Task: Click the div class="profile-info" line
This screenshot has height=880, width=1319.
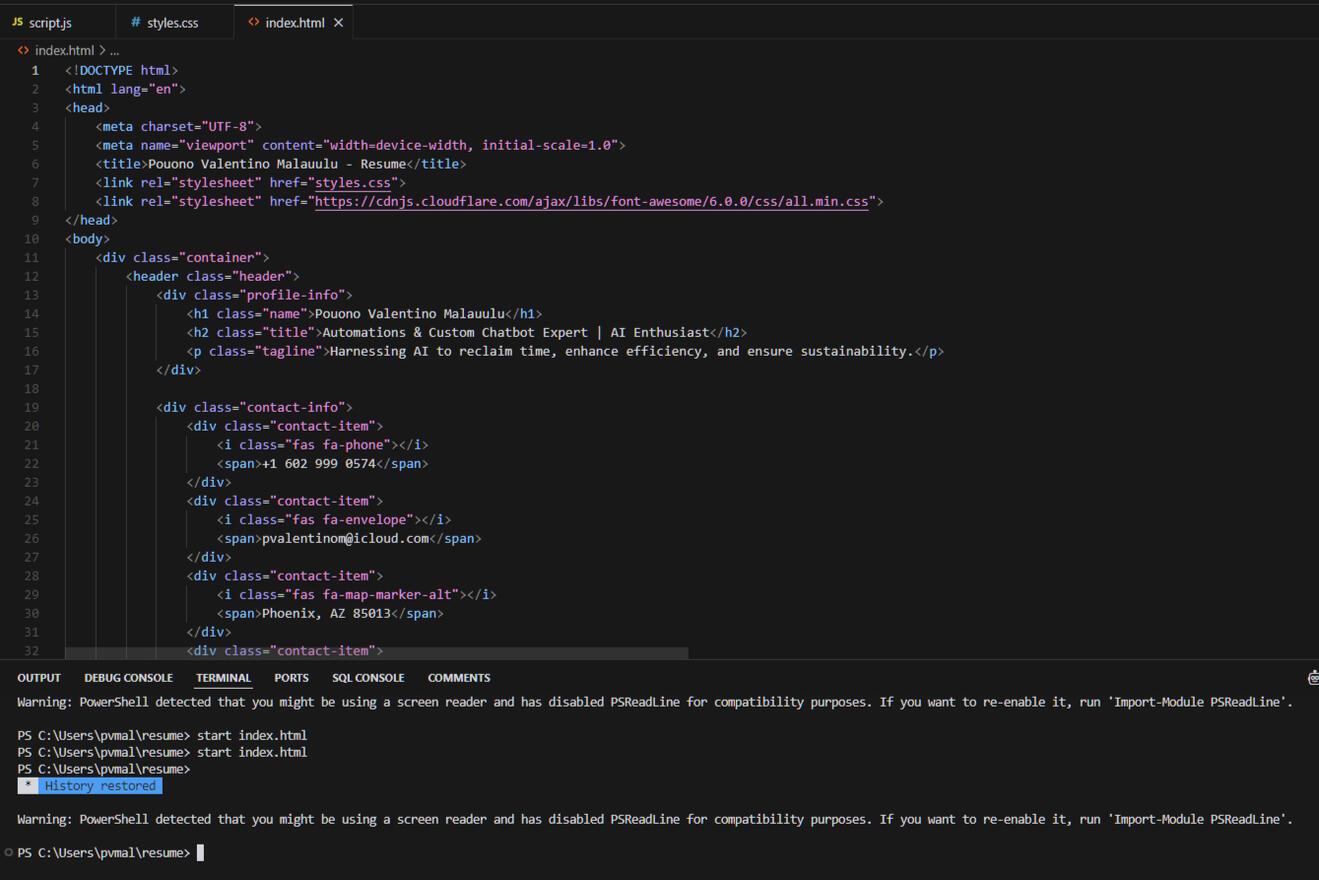Action: click(255, 295)
